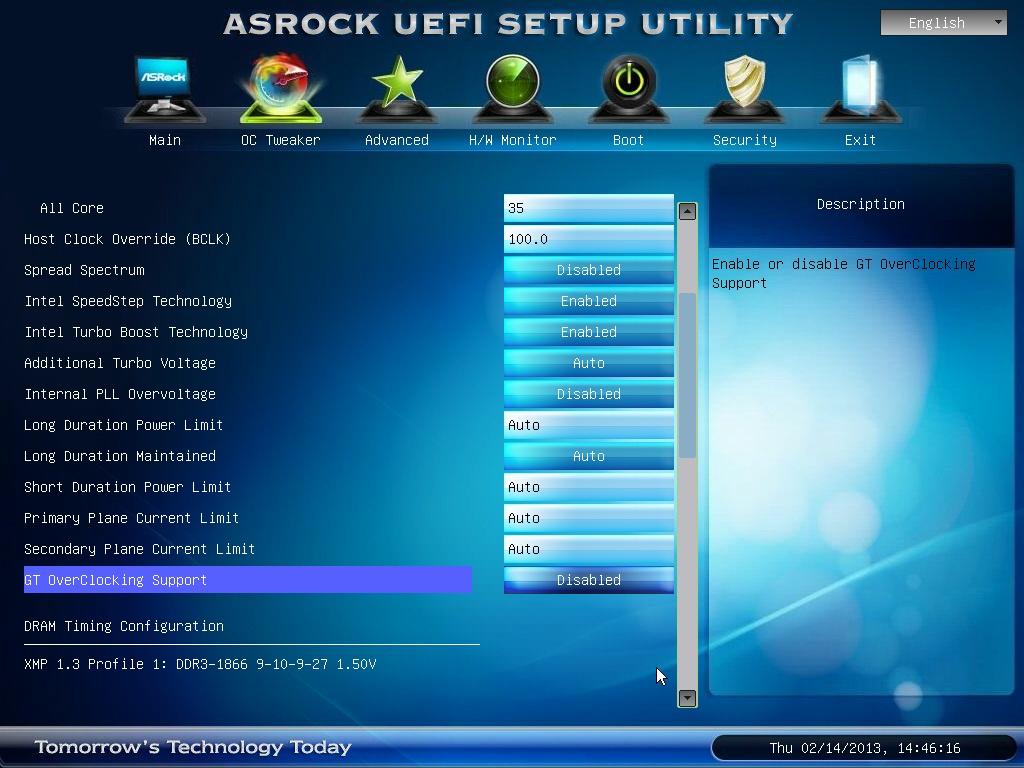1024x768 pixels.
Task: Open the Main section monitor icon
Action: click(165, 88)
